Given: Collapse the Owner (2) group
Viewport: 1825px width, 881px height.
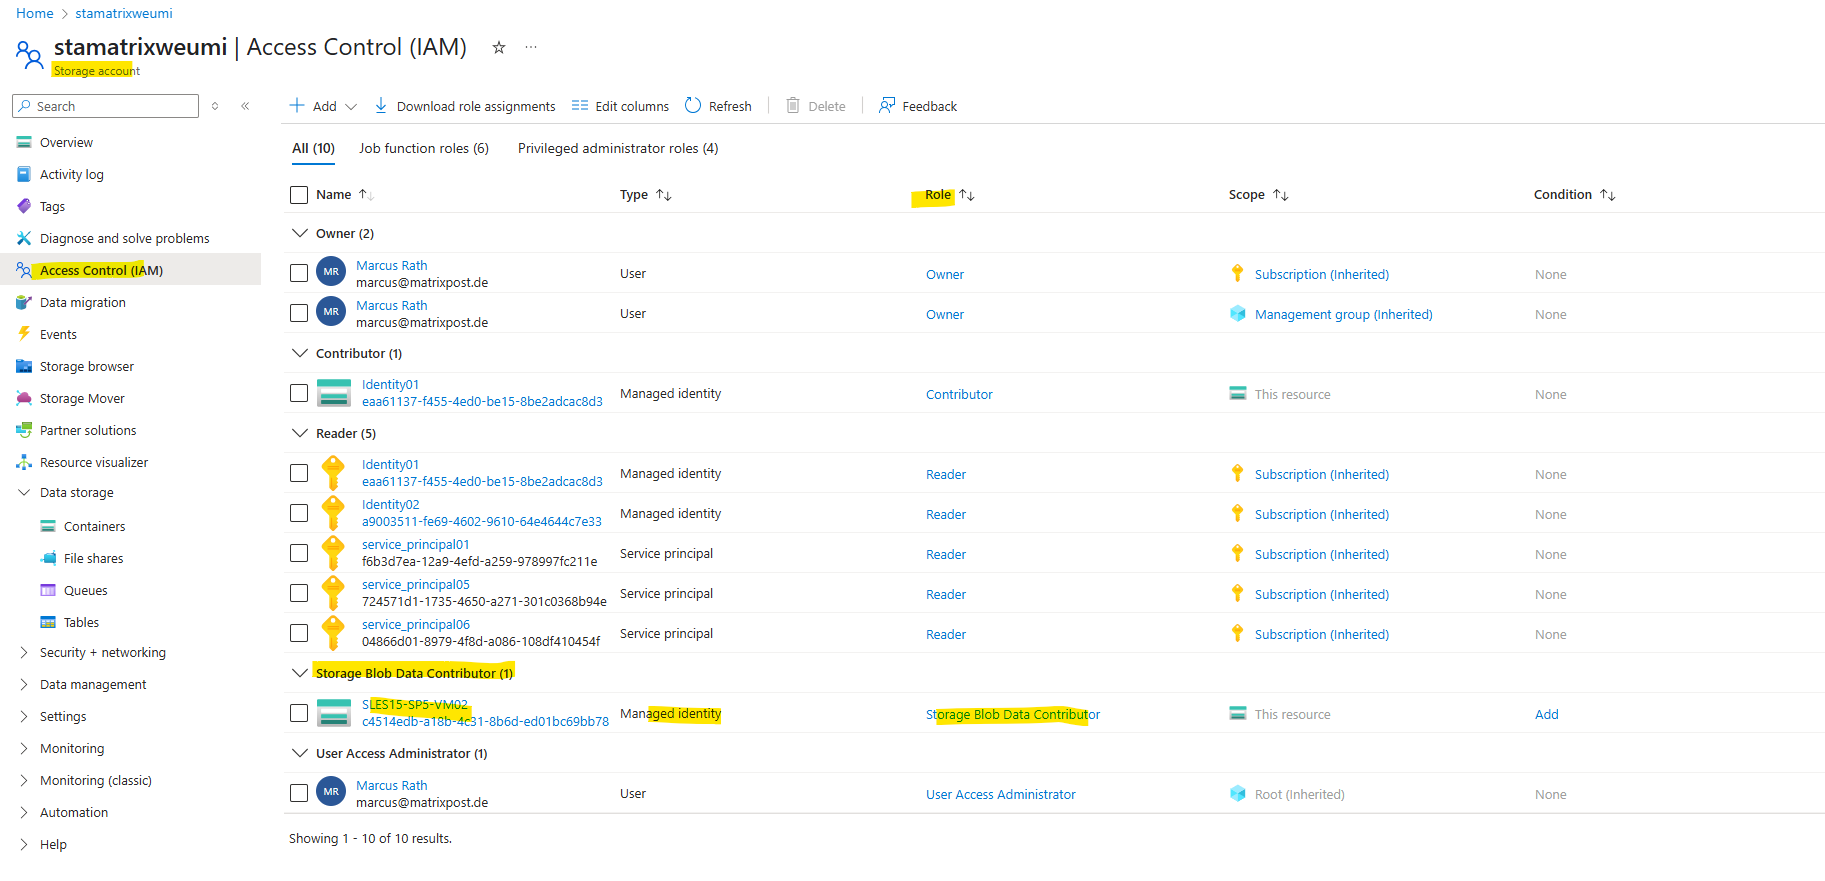Looking at the screenshot, I should [299, 233].
